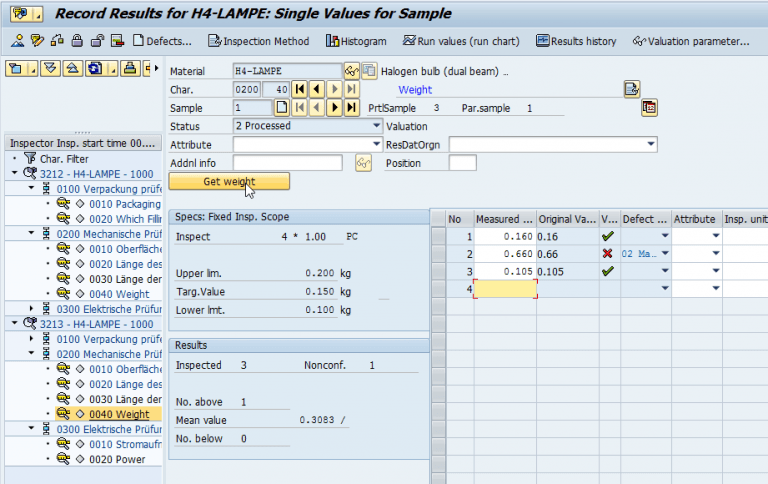Click the closed padlock toolbar icon

[x=77, y=41]
